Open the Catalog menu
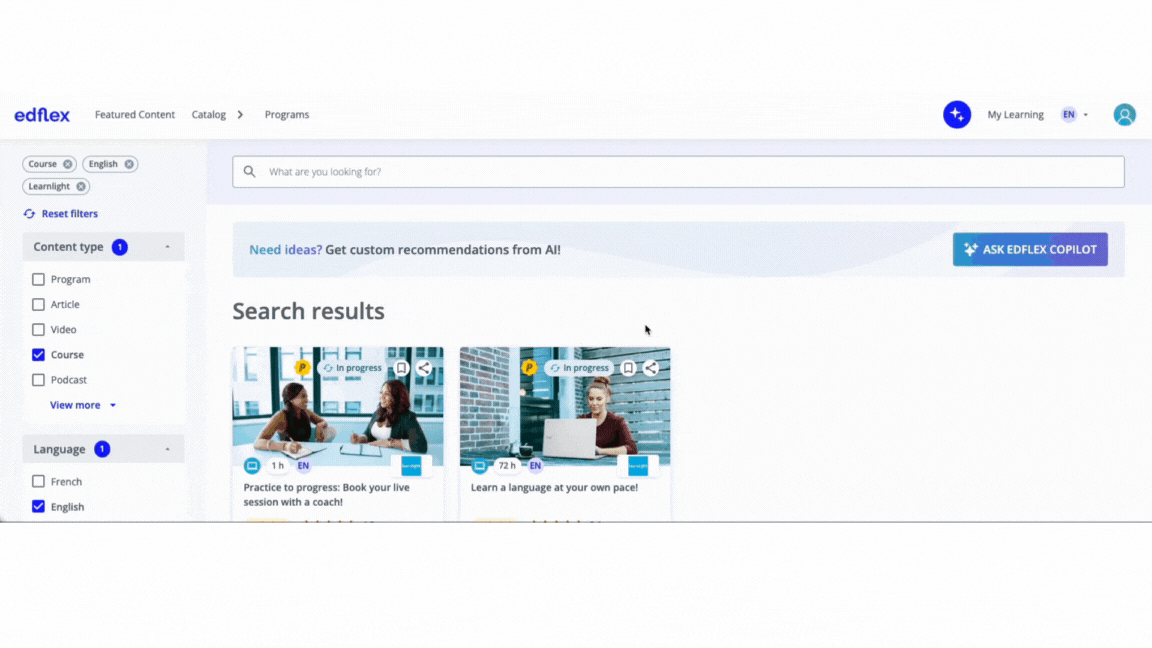The image size is (1152, 648). (209, 115)
